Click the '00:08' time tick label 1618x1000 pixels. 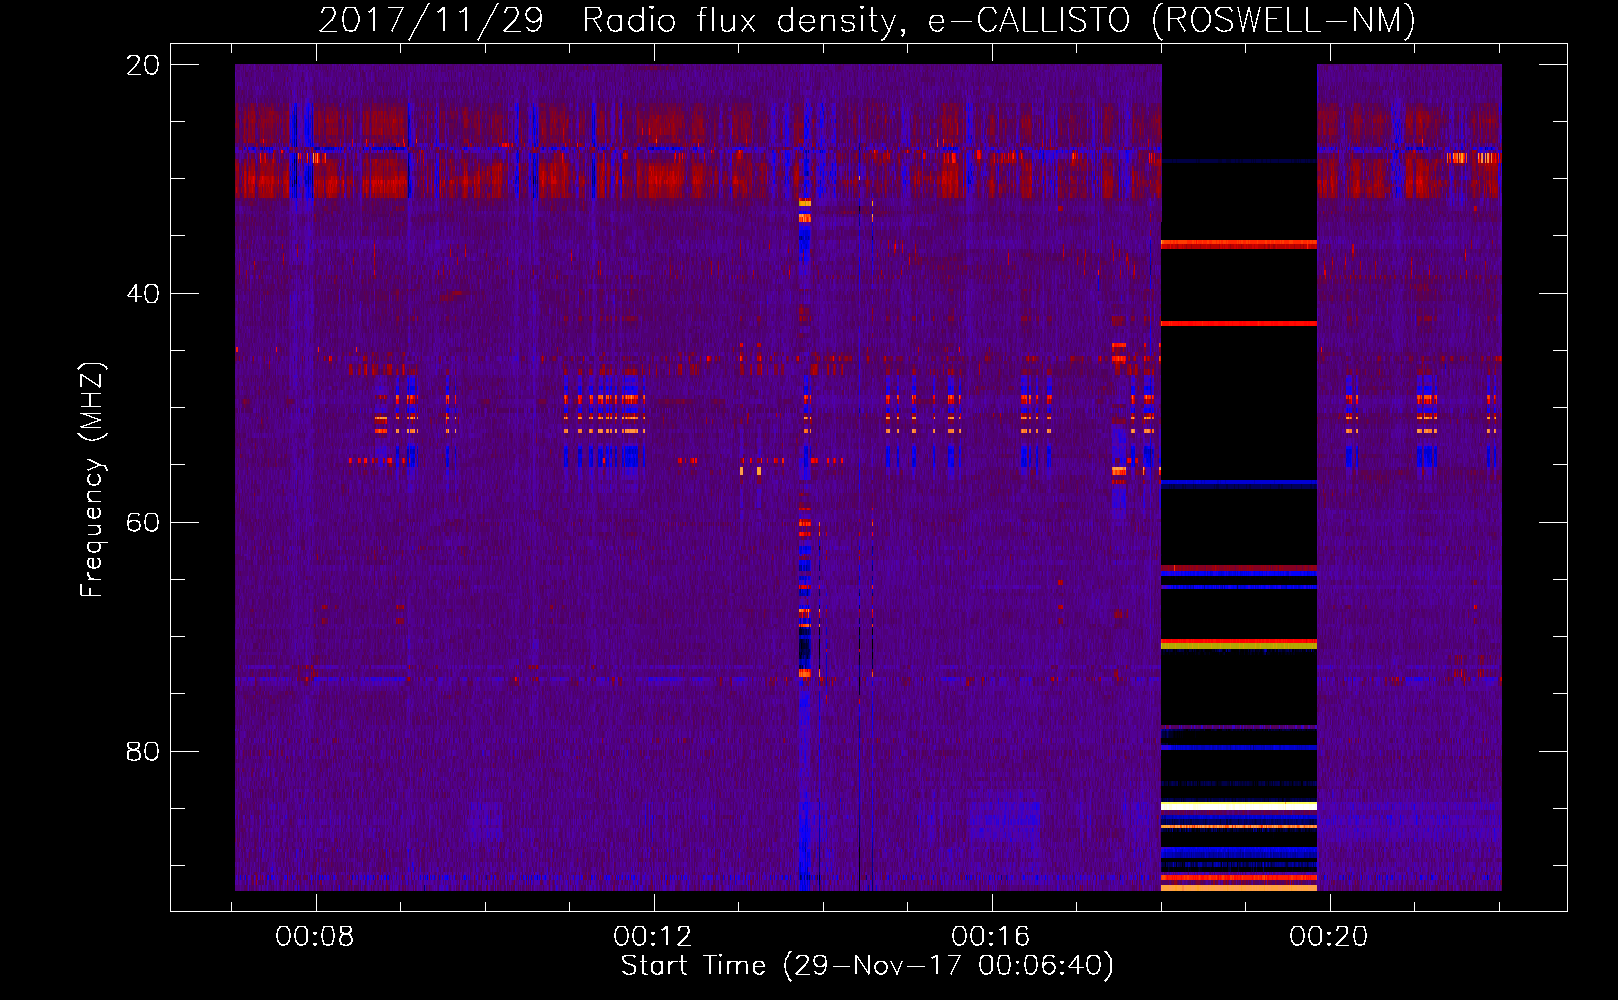coord(315,937)
